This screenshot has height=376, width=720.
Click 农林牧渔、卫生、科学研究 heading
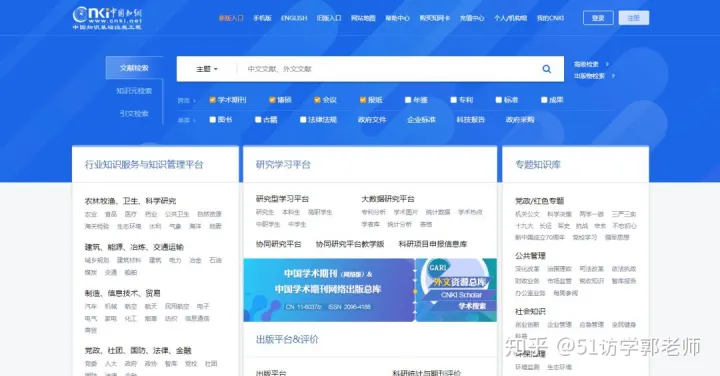pos(130,201)
